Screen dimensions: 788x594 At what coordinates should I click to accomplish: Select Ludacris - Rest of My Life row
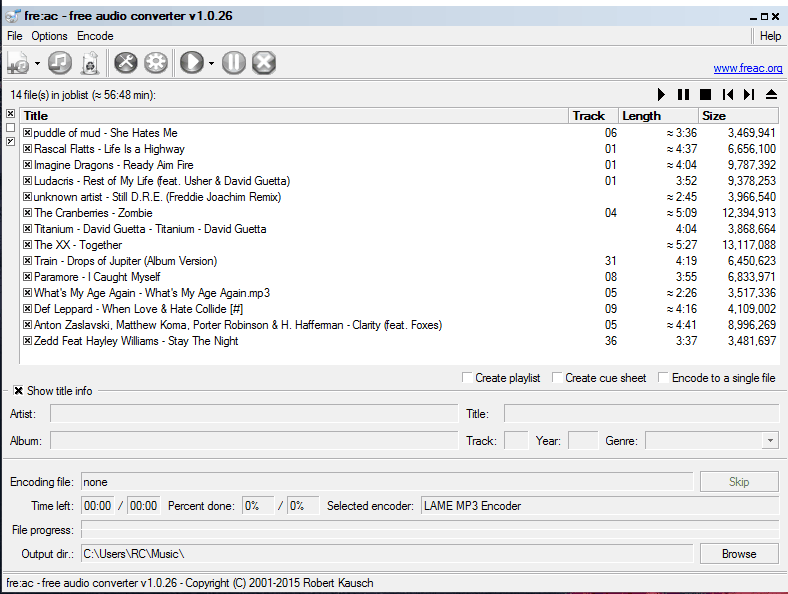pyautogui.click(x=400, y=181)
